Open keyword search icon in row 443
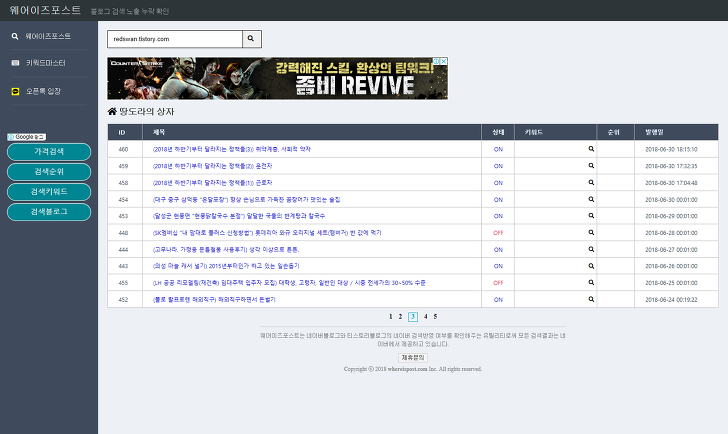Screen dimensions: 728x434 (591, 266)
